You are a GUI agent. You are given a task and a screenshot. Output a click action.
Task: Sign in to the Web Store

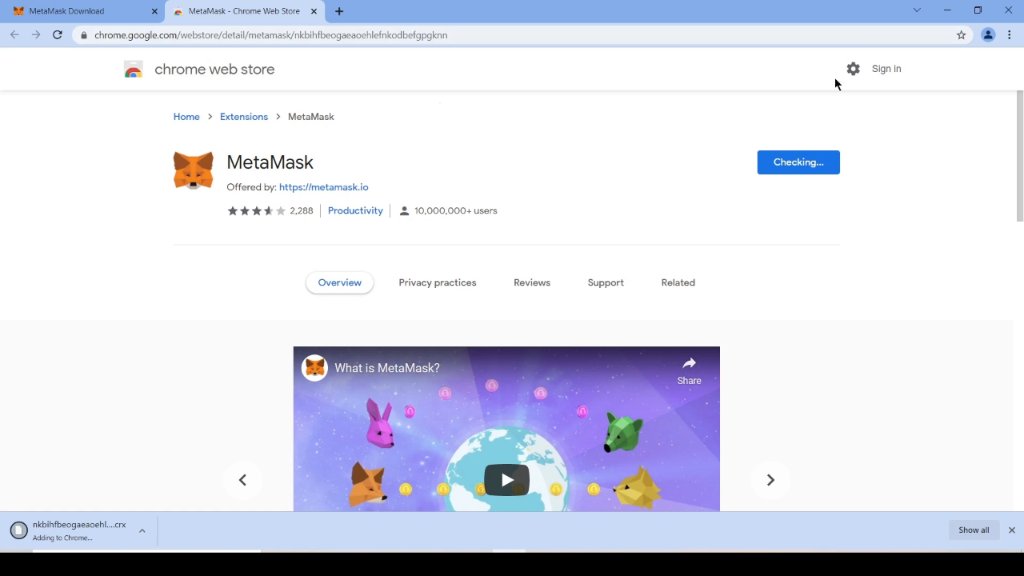(x=886, y=69)
